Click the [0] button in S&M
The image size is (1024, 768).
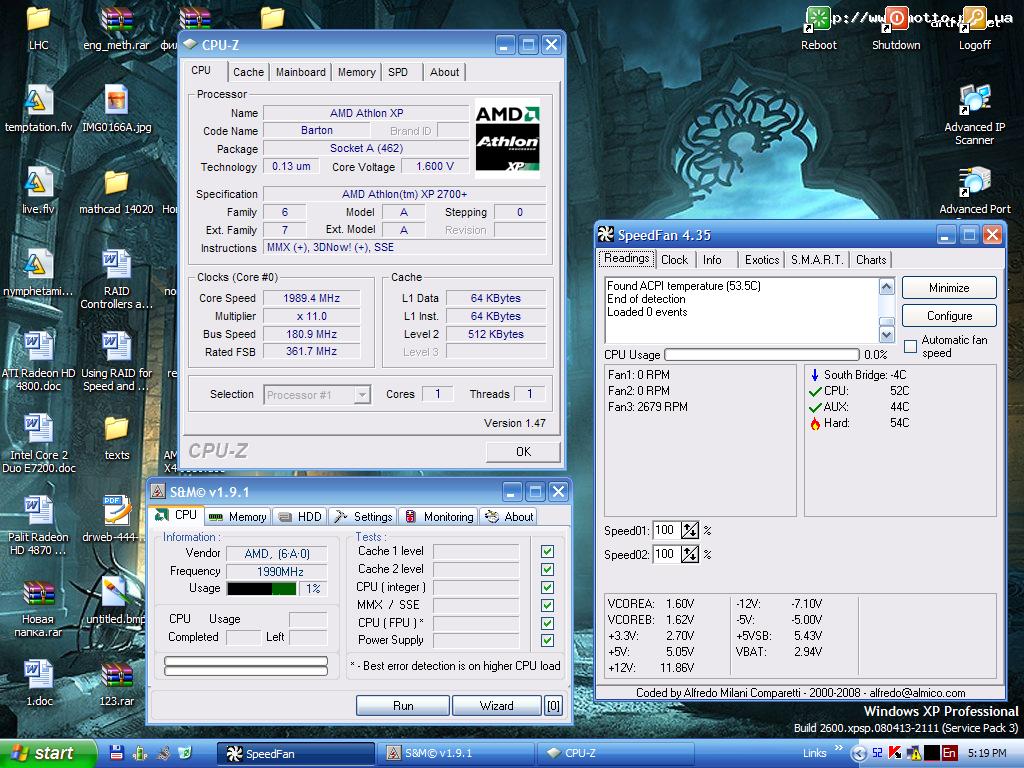coord(553,705)
